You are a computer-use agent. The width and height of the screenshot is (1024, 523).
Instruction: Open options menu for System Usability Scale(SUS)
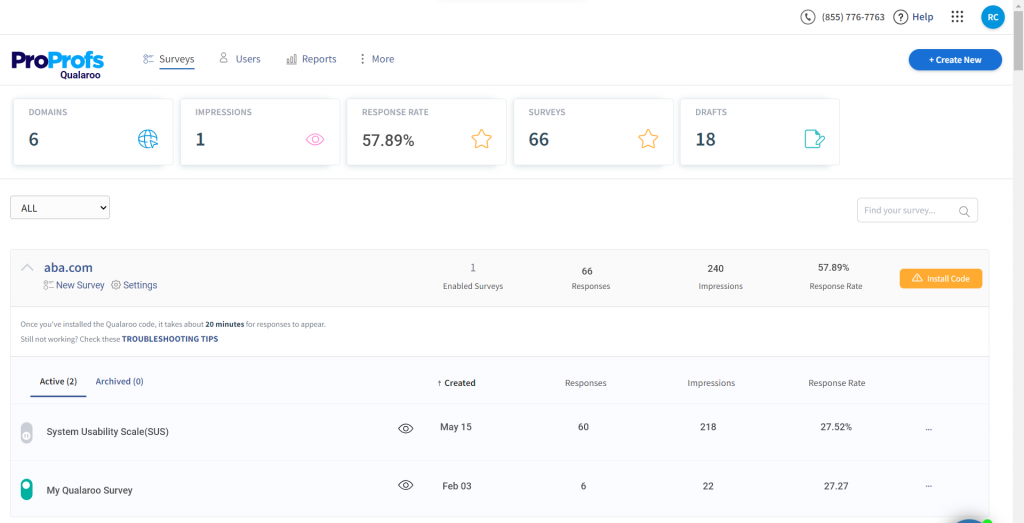coord(929,429)
